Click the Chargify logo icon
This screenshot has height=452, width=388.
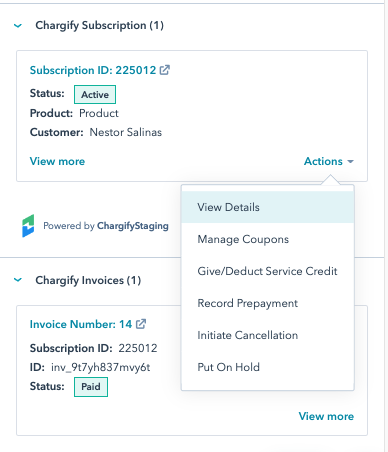(x=28, y=226)
